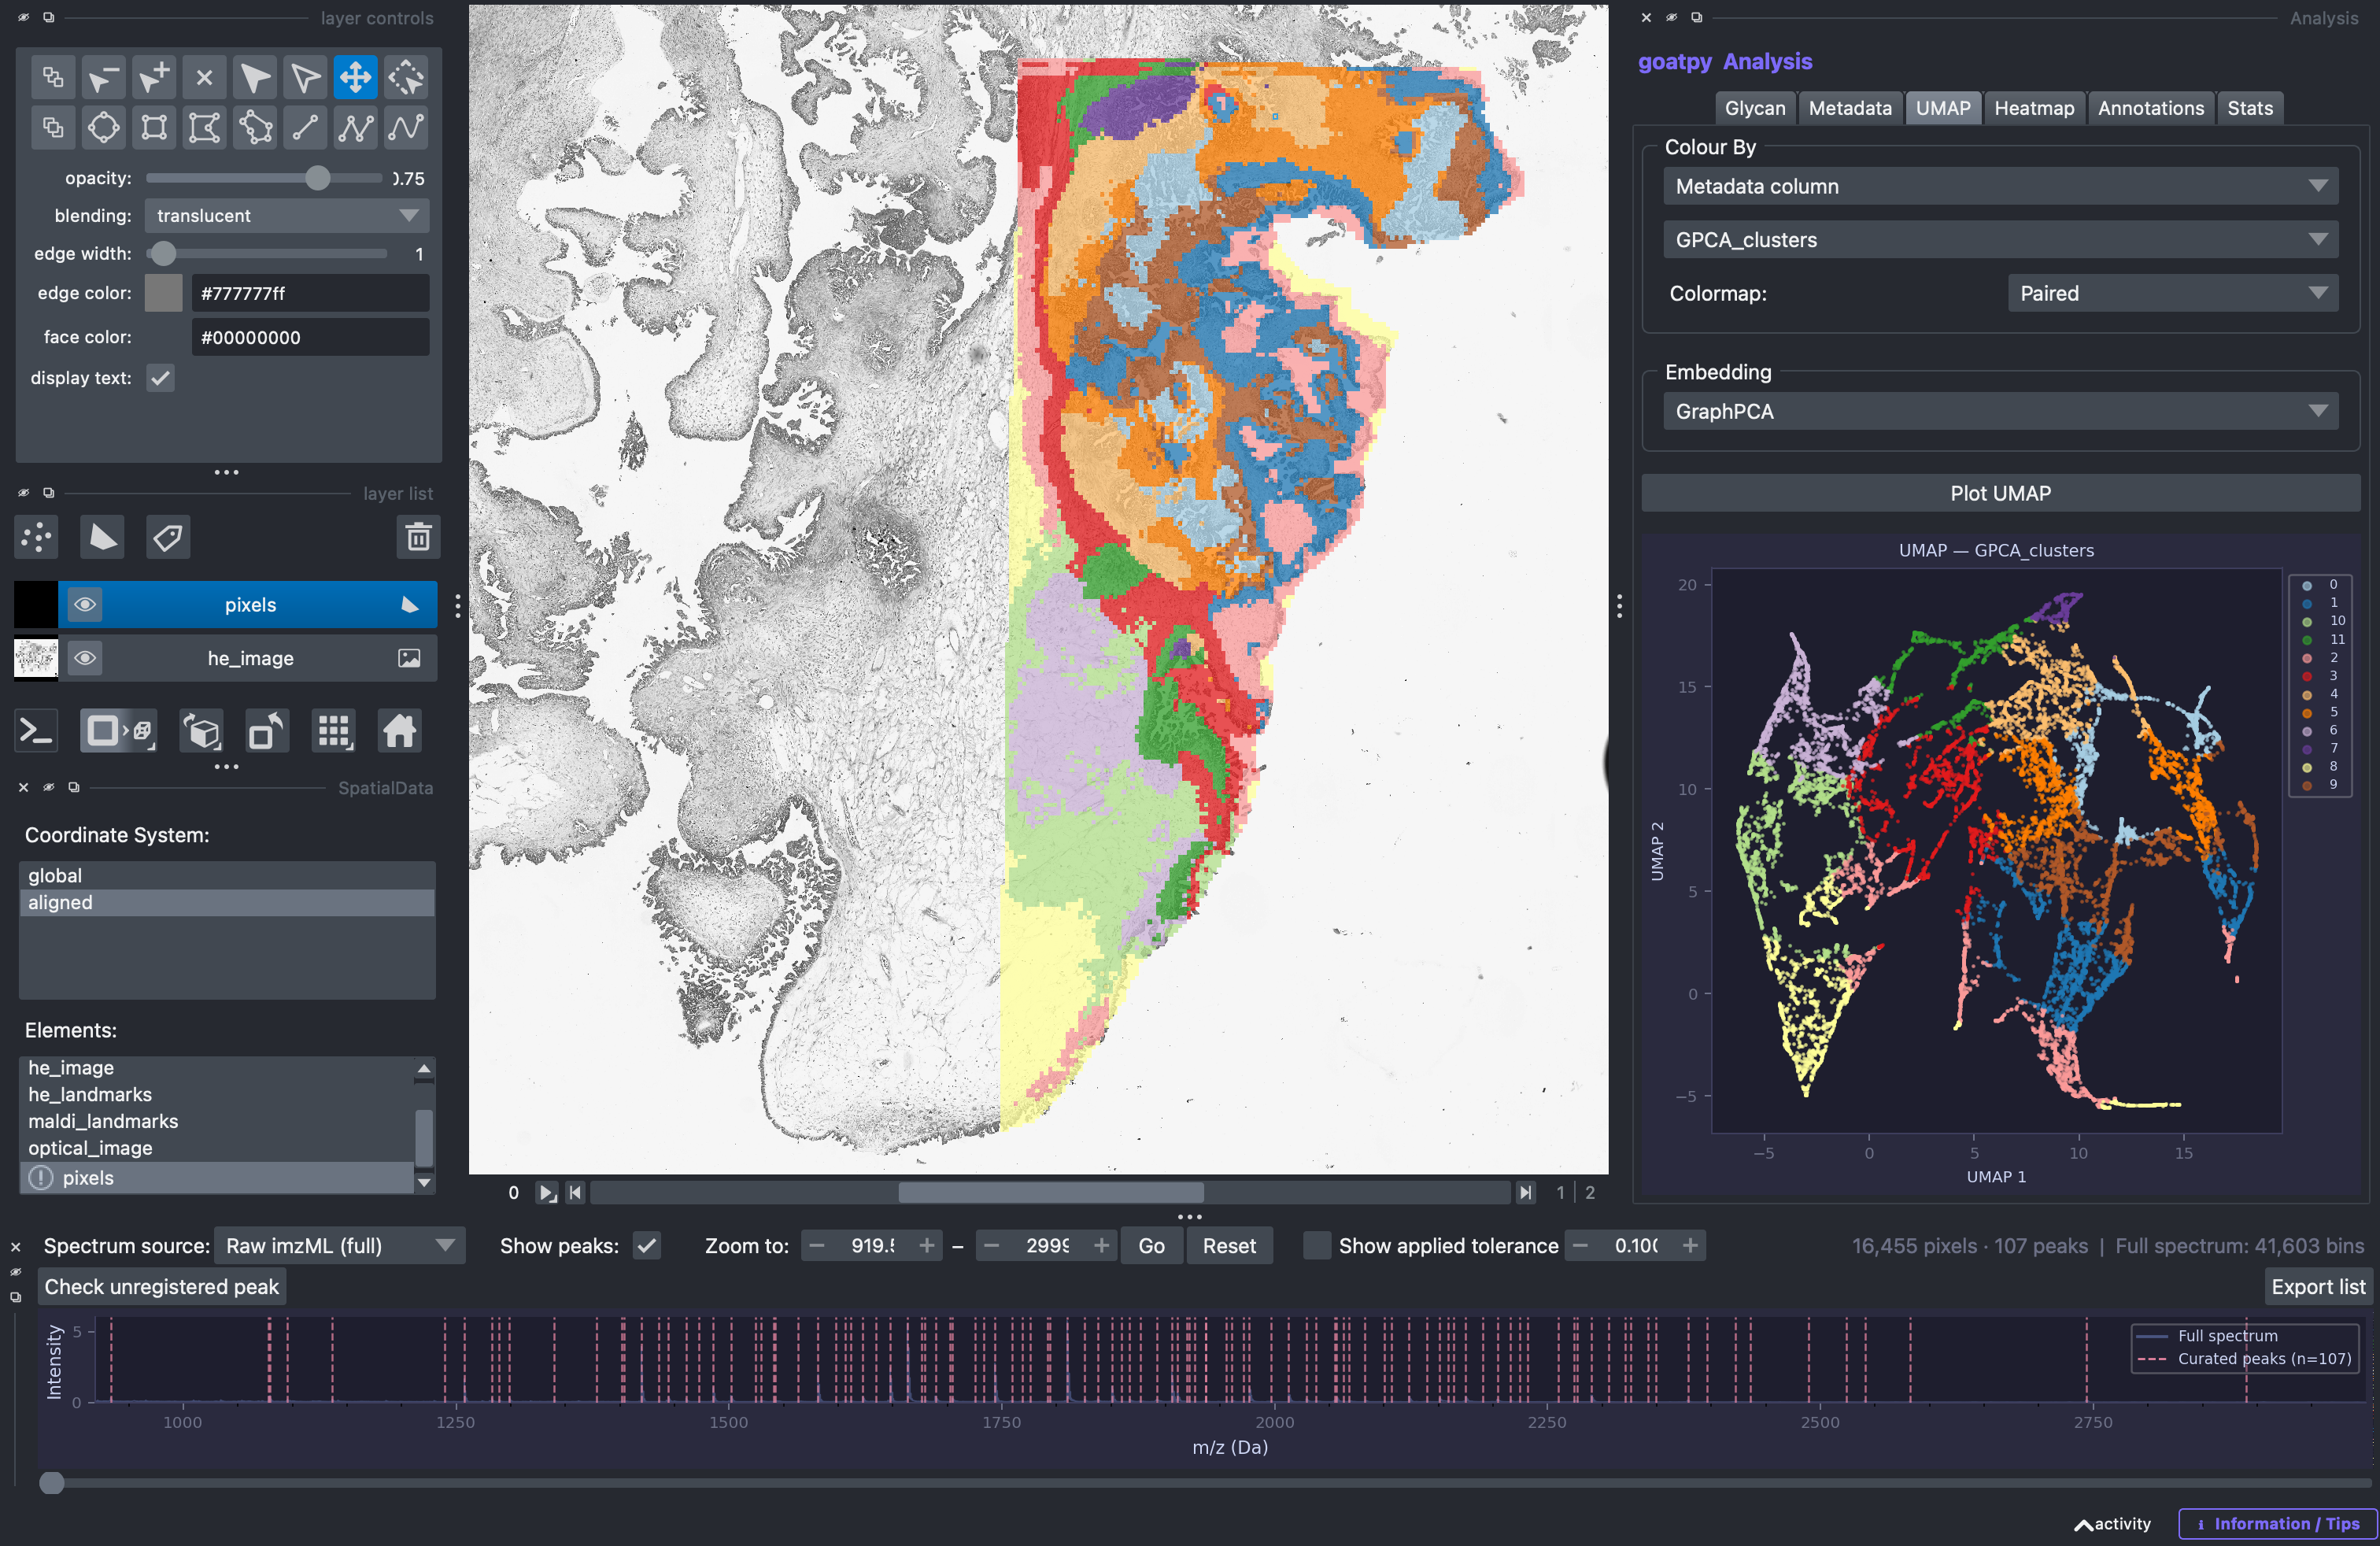Select the transform tool in layer controls
The height and width of the screenshot is (1546, 2380).
point(406,77)
